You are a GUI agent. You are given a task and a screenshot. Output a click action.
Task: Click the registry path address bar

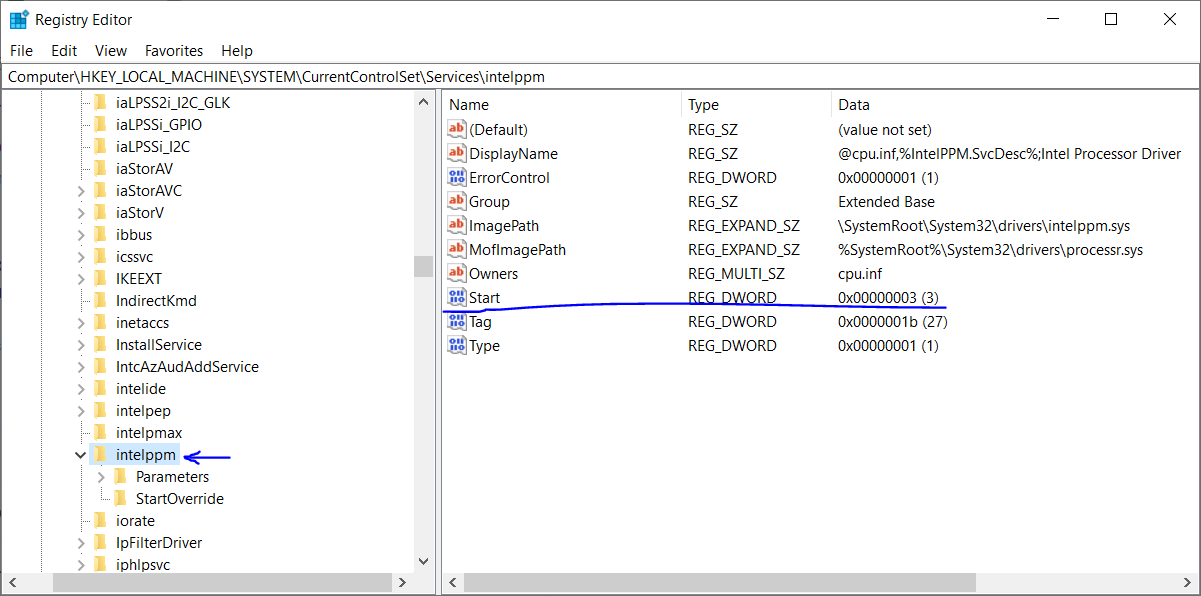pyautogui.click(x=598, y=76)
